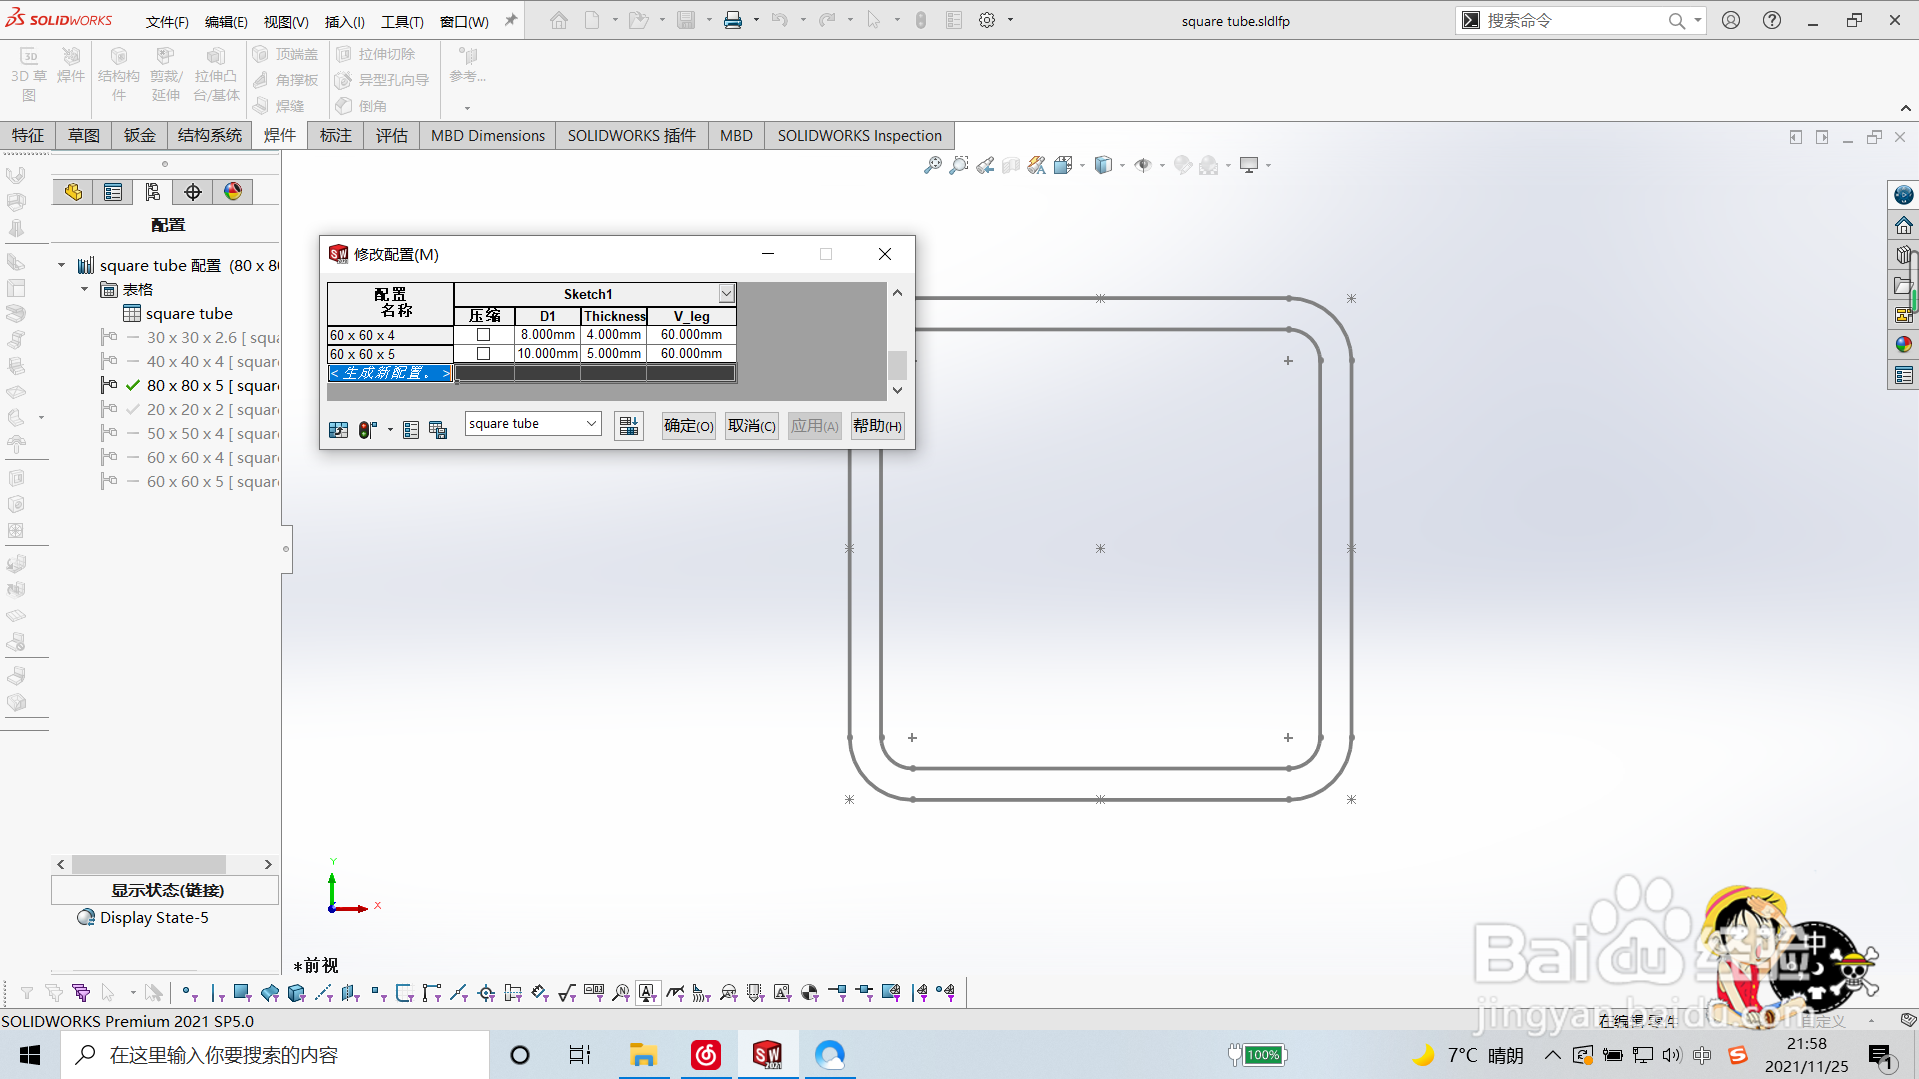Viewport: 1919px width, 1079px height.
Task: Open the 文件(F) menu
Action: pyautogui.click(x=167, y=21)
